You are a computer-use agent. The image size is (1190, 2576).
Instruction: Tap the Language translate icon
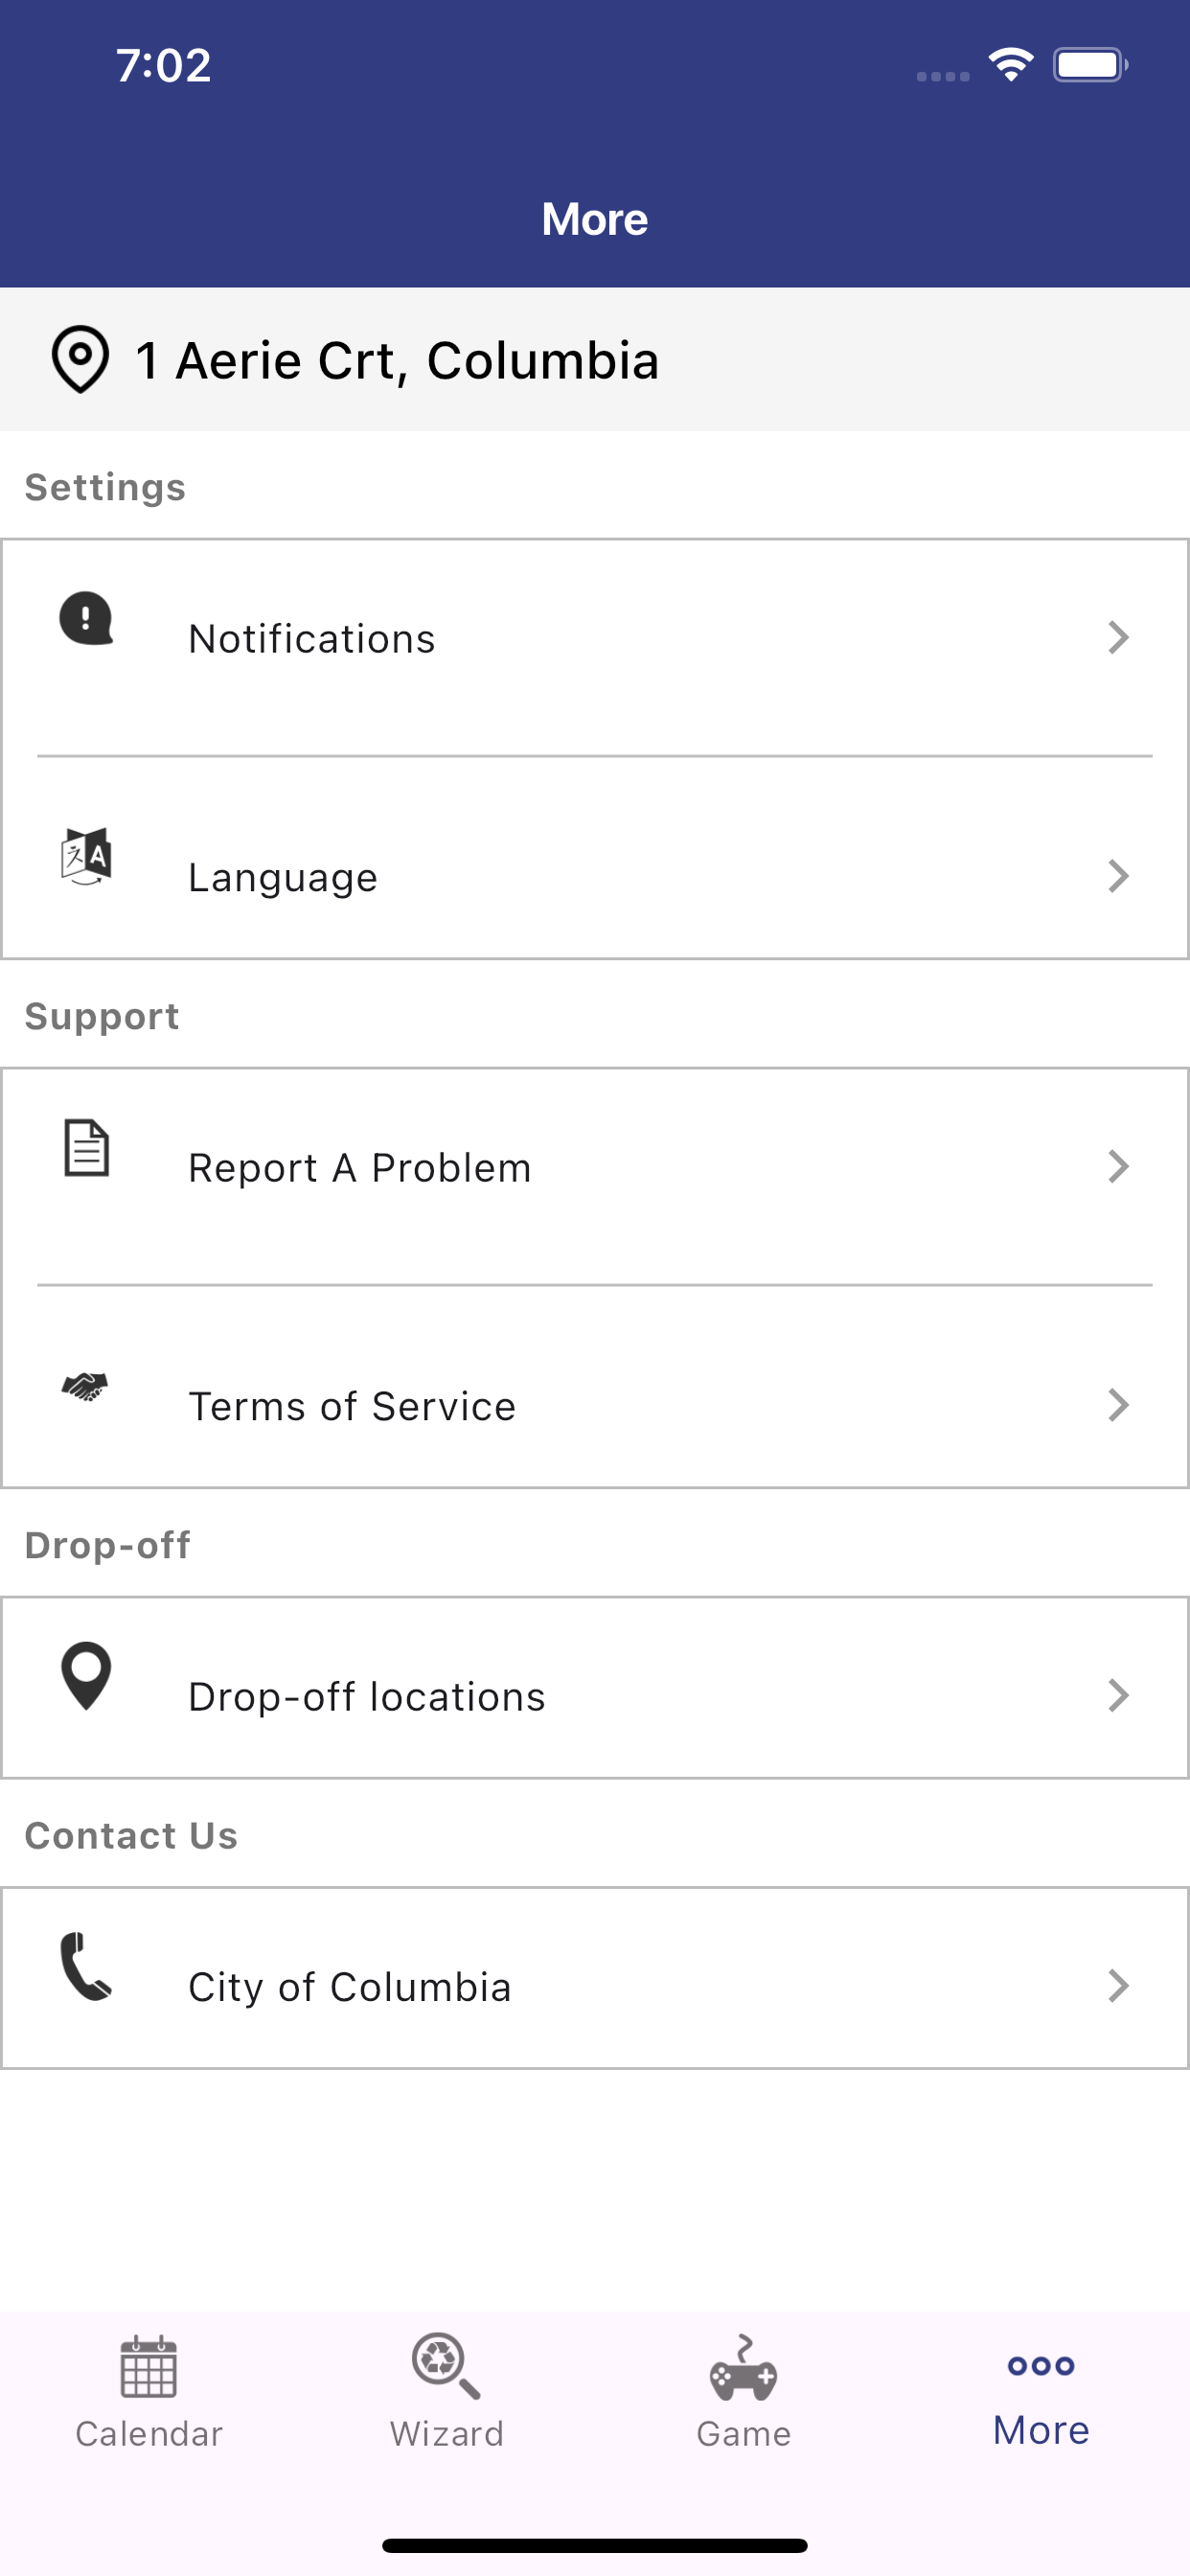(x=86, y=857)
